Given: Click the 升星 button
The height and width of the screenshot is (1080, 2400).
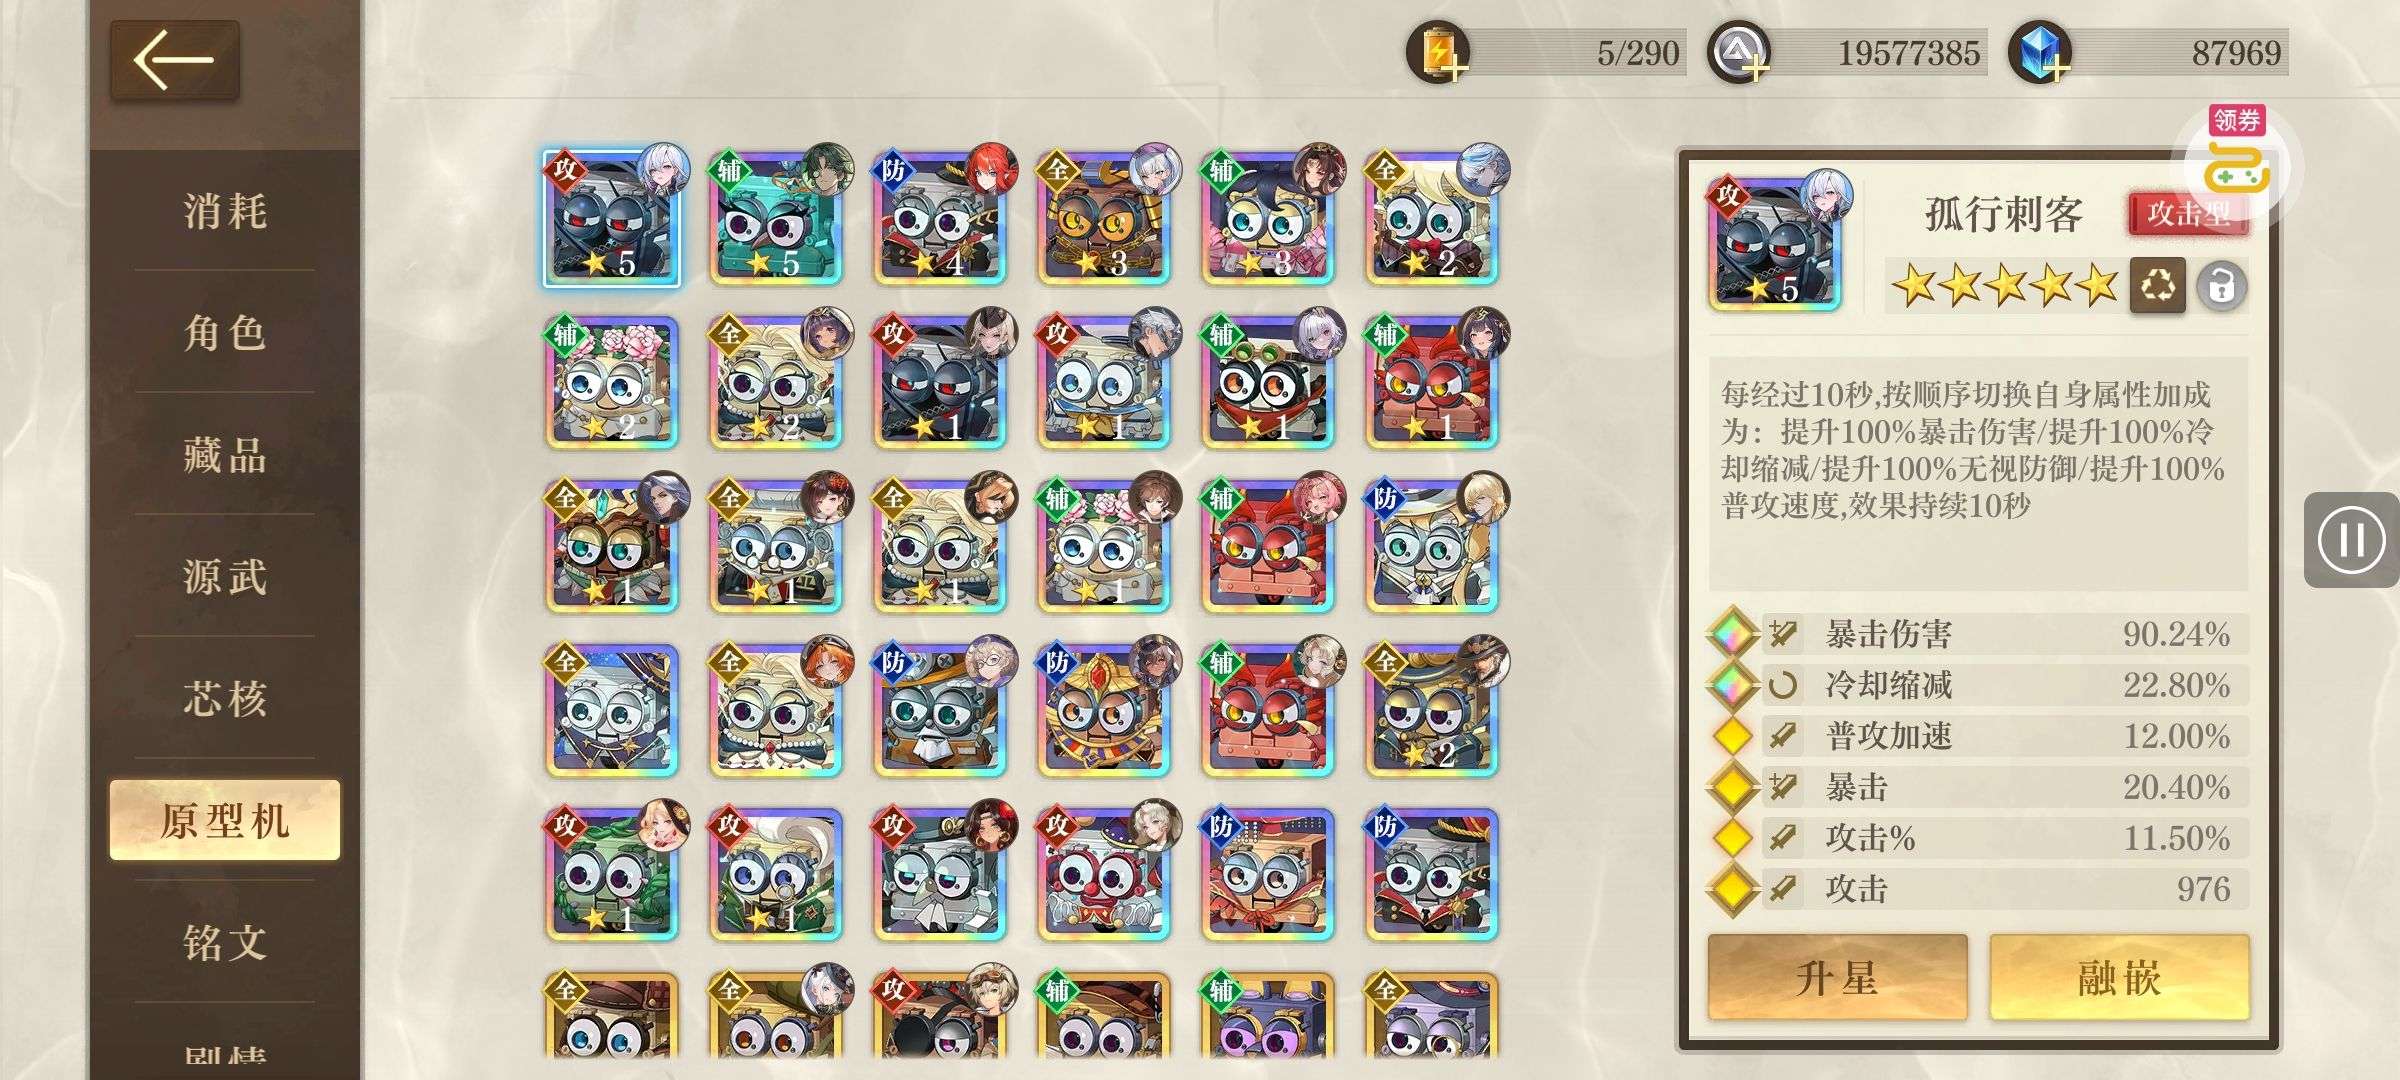Looking at the screenshot, I should [x=1837, y=977].
